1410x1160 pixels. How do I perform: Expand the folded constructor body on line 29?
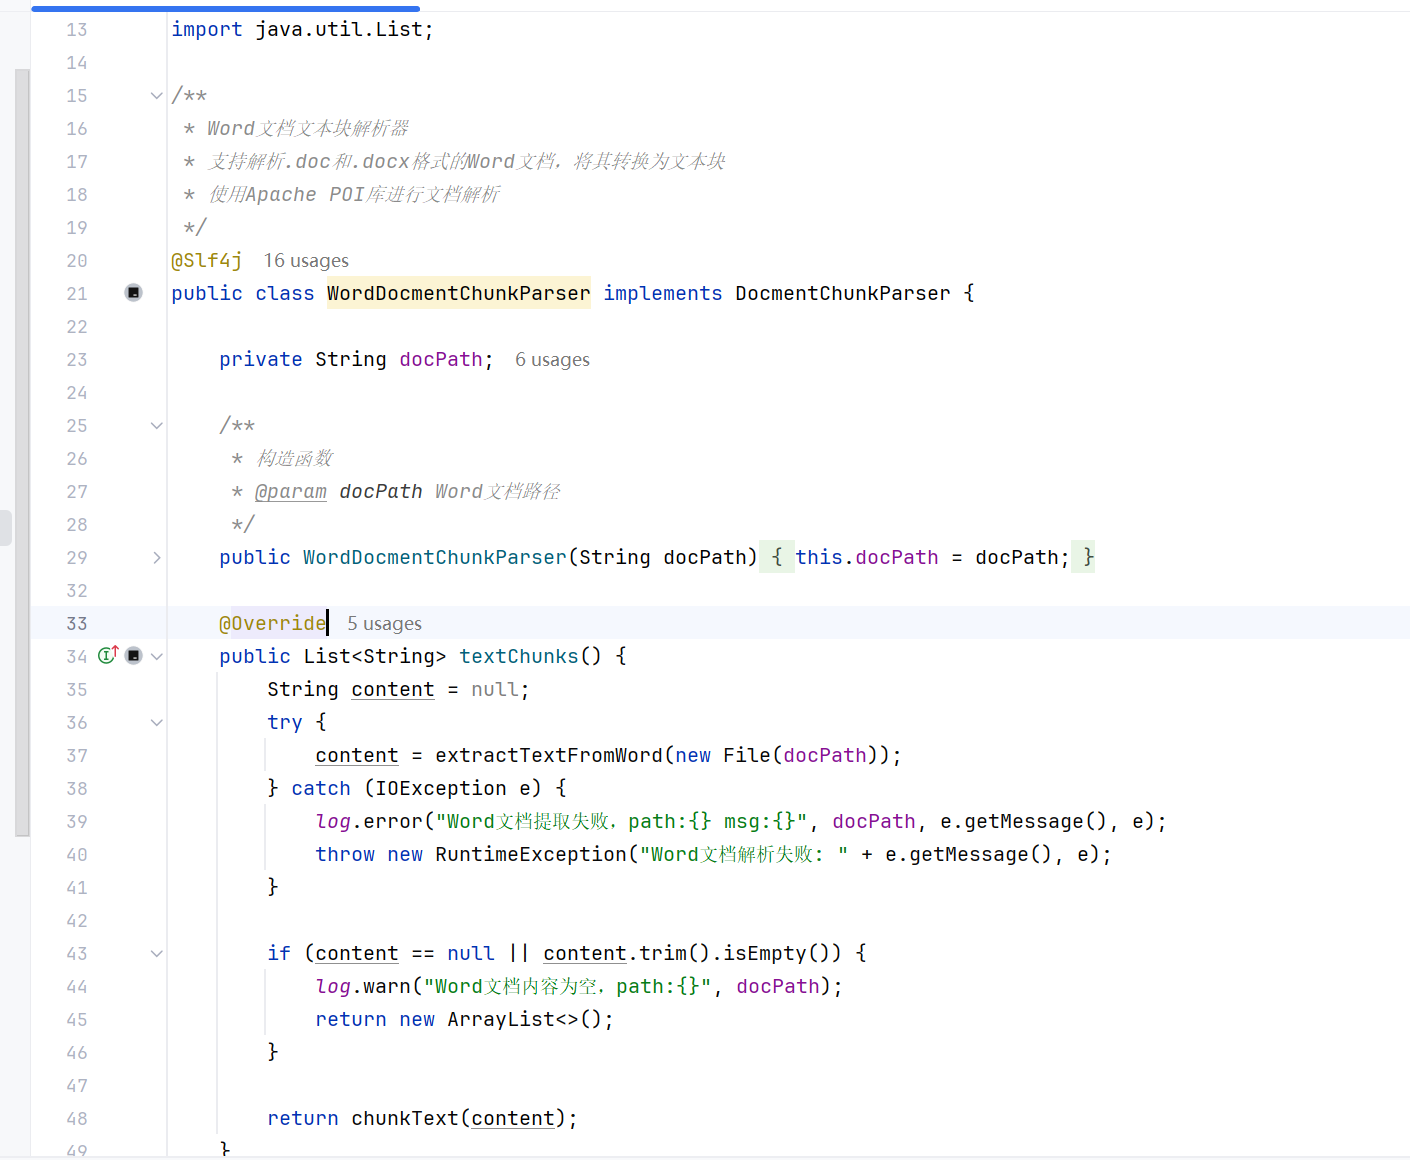pos(156,557)
